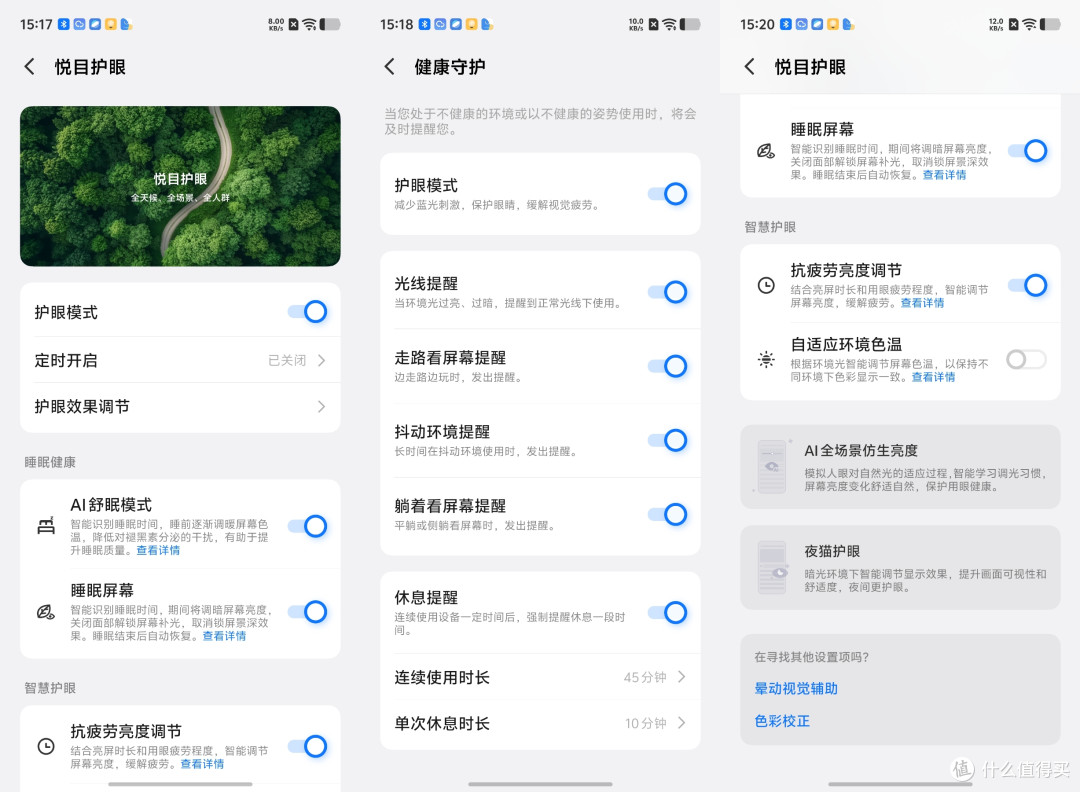
Task: Toggle 抗疲劳亮度调节 switch on the 15:20 screen
Action: coord(1028,285)
